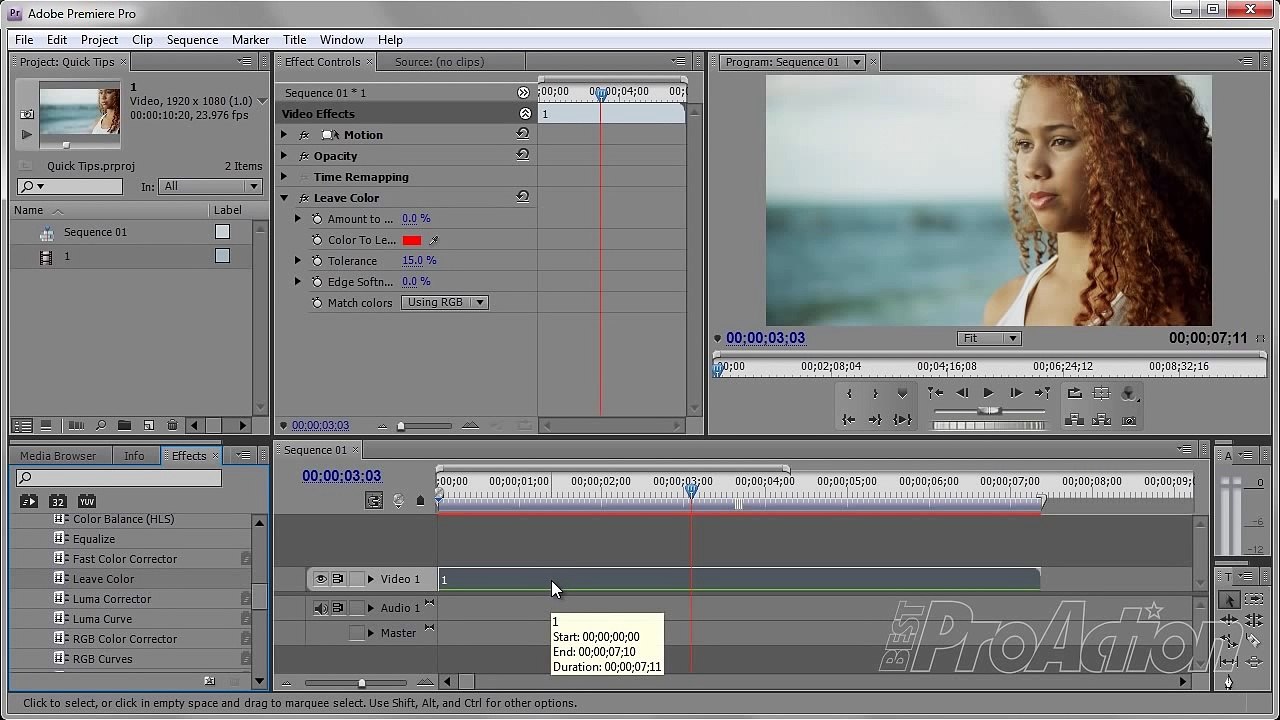Click Set Out Point in Program monitor
Image resolution: width=1280 pixels, height=720 pixels.
875,393
